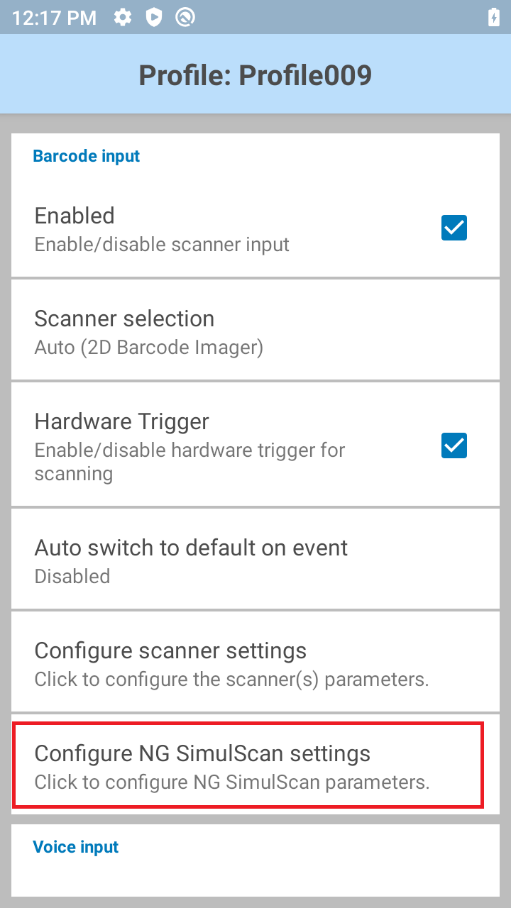Uncheck the Enabled scanner input checkbox
The width and height of the screenshot is (511, 908).
[x=454, y=228]
